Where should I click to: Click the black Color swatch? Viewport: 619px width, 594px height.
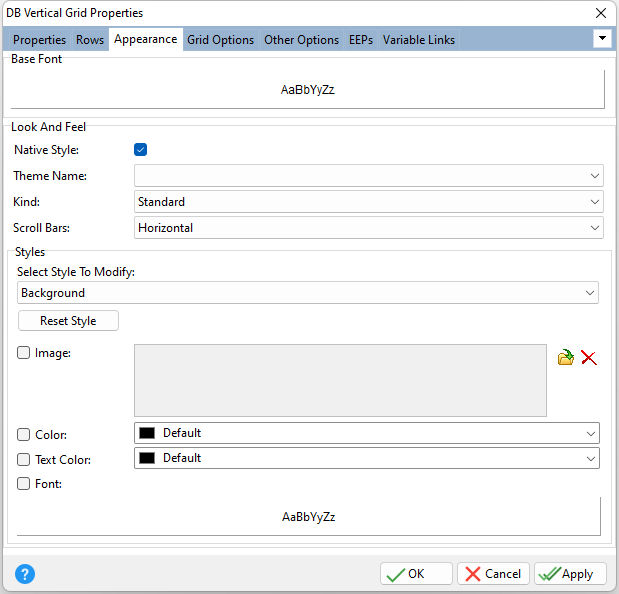(x=147, y=433)
